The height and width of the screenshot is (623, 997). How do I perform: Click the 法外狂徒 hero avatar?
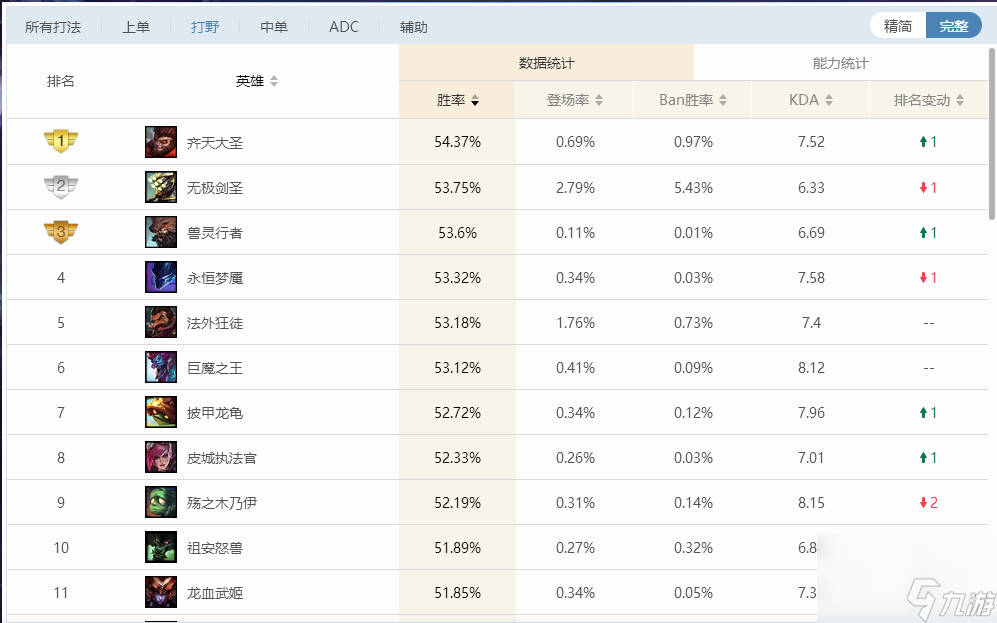point(161,322)
